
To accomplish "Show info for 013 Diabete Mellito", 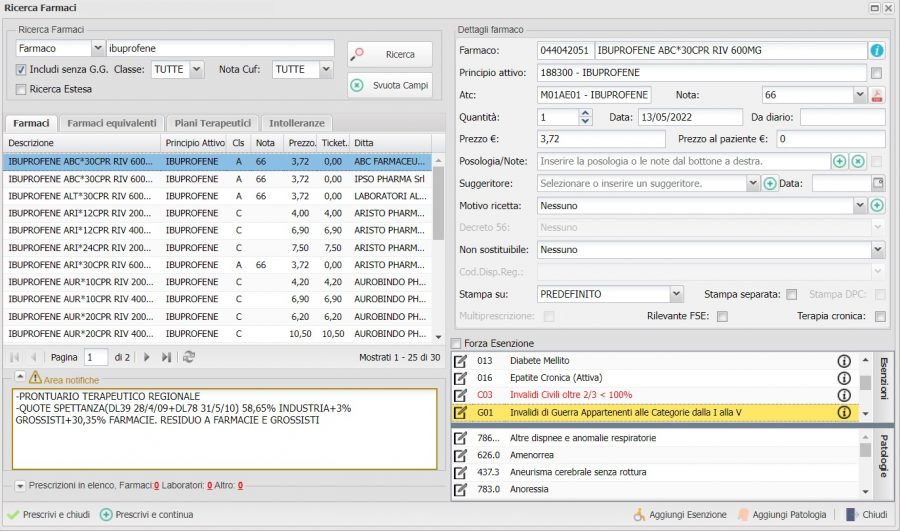I will (x=844, y=361).
